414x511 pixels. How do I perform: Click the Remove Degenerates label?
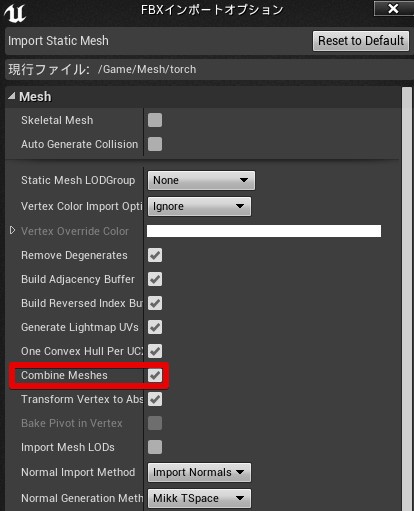(x=74, y=255)
